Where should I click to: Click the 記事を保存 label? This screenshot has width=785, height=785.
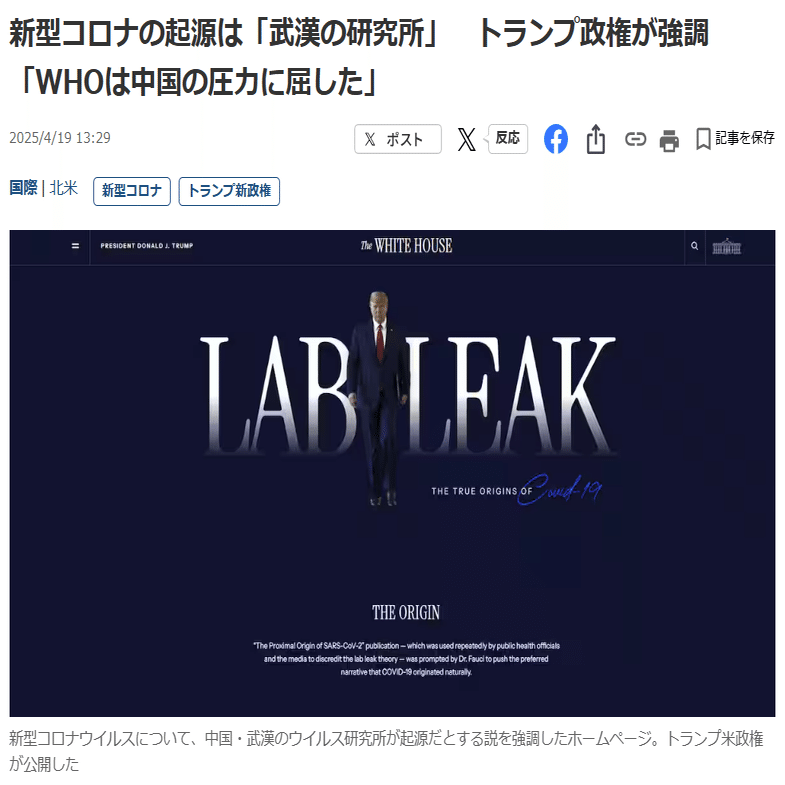tap(744, 138)
